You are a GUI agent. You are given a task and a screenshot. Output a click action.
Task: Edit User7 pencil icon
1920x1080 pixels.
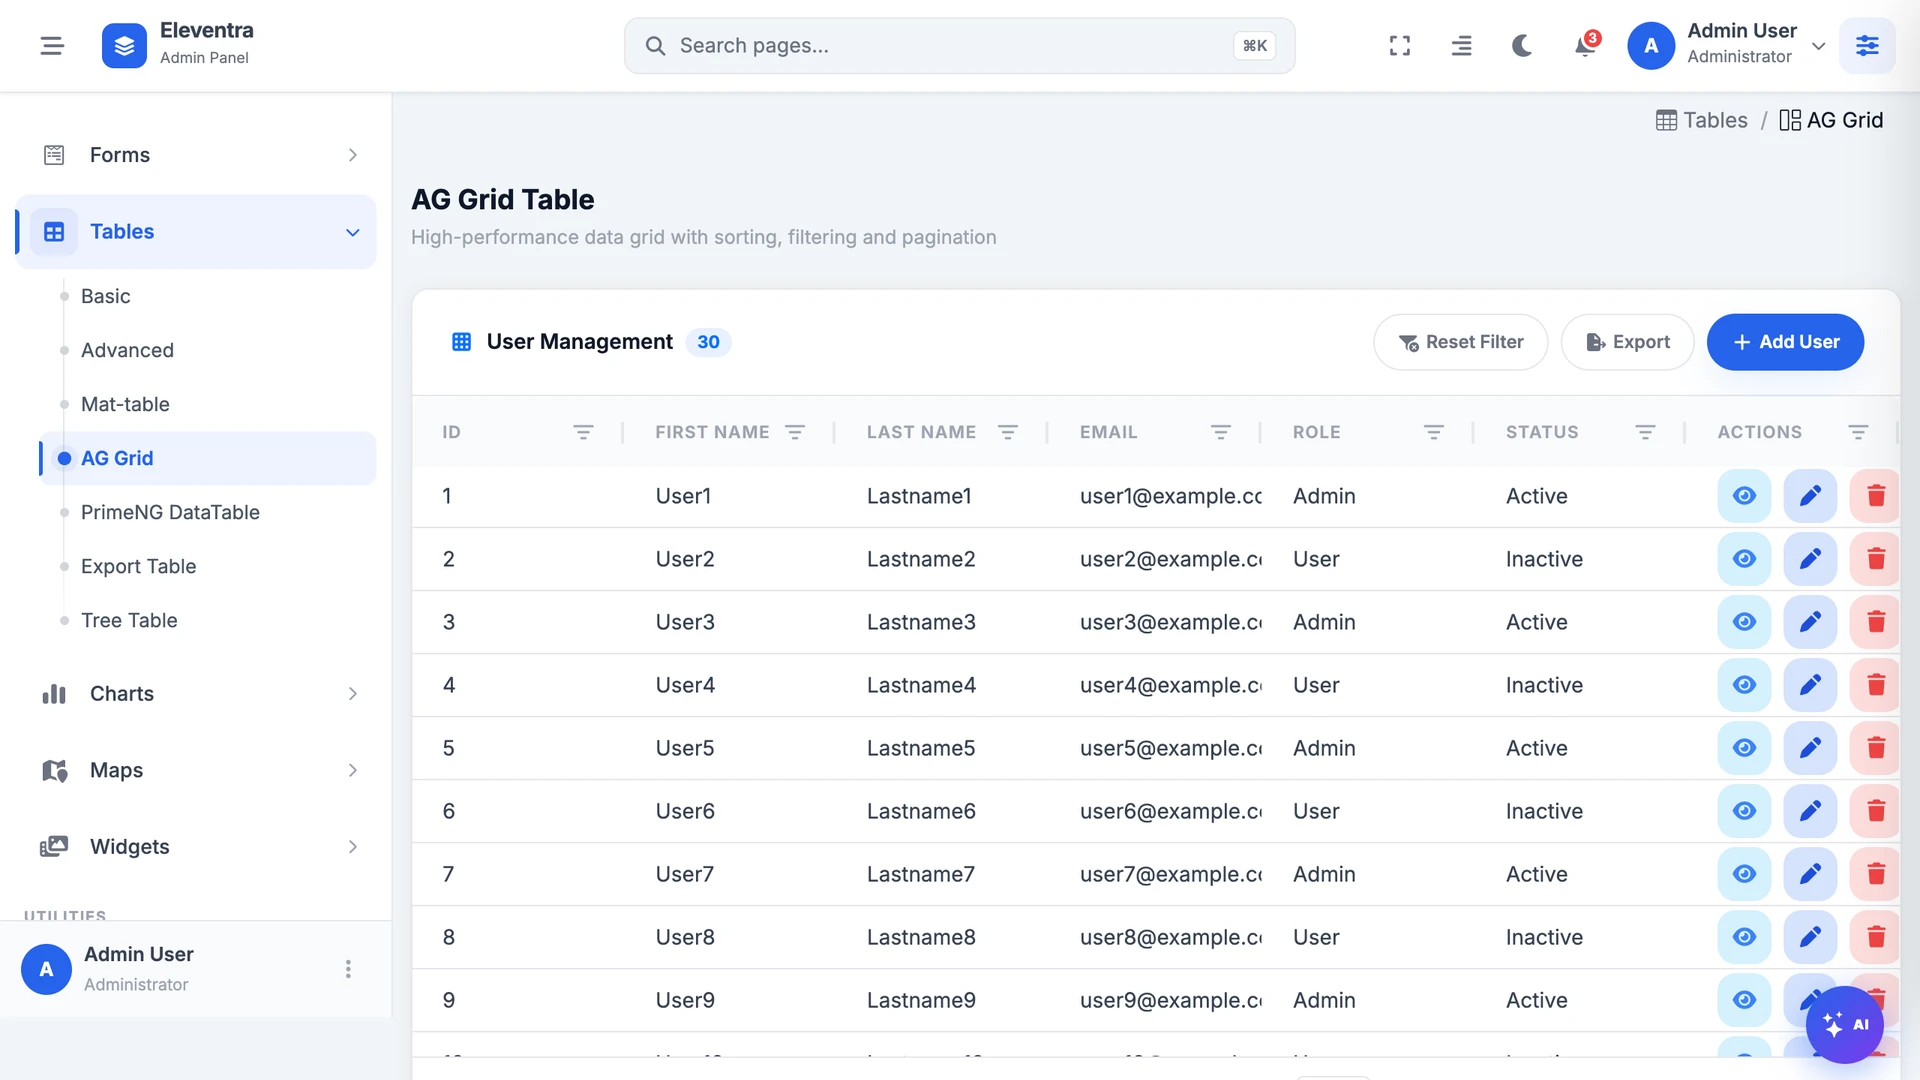point(1810,874)
